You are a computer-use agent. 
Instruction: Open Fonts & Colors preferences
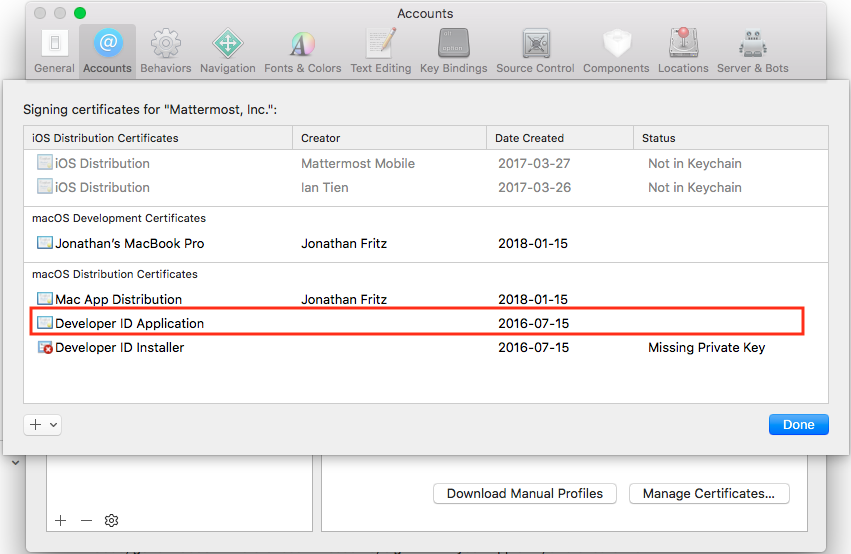click(x=302, y=51)
